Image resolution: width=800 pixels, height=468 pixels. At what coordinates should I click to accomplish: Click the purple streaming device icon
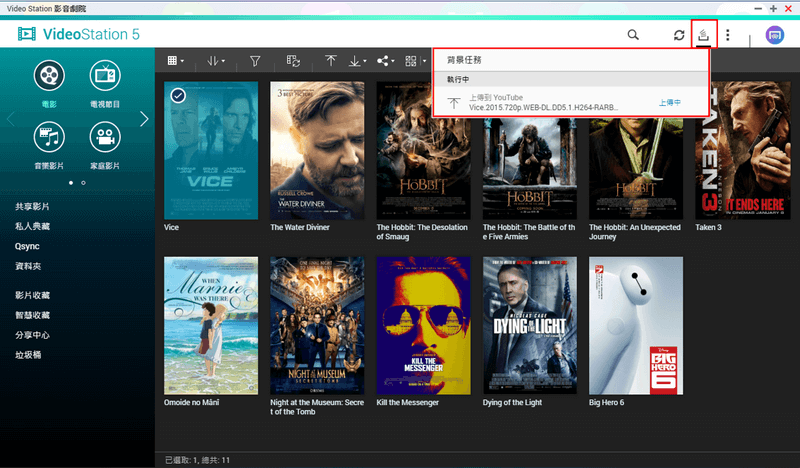click(774, 35)
